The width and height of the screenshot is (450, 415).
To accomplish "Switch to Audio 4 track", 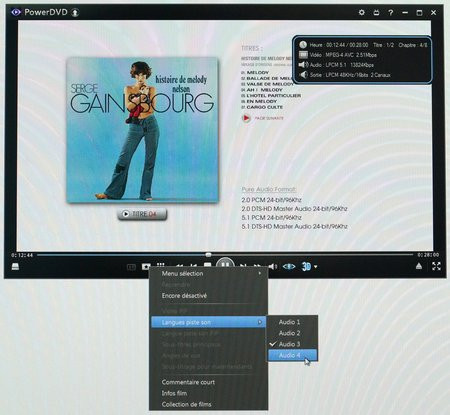I will pos(293,355).
